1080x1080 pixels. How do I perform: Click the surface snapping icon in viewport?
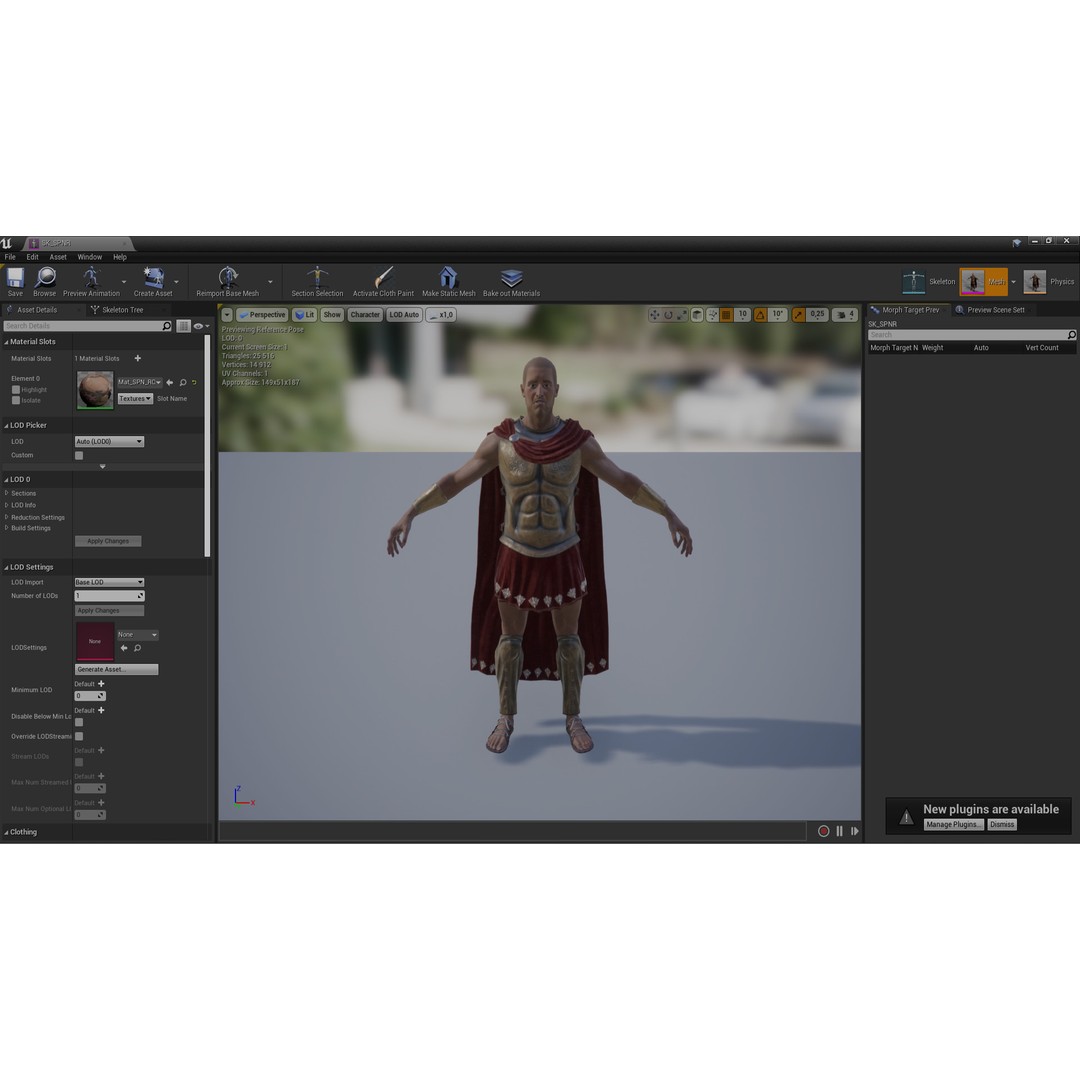[x=712, y=315]
